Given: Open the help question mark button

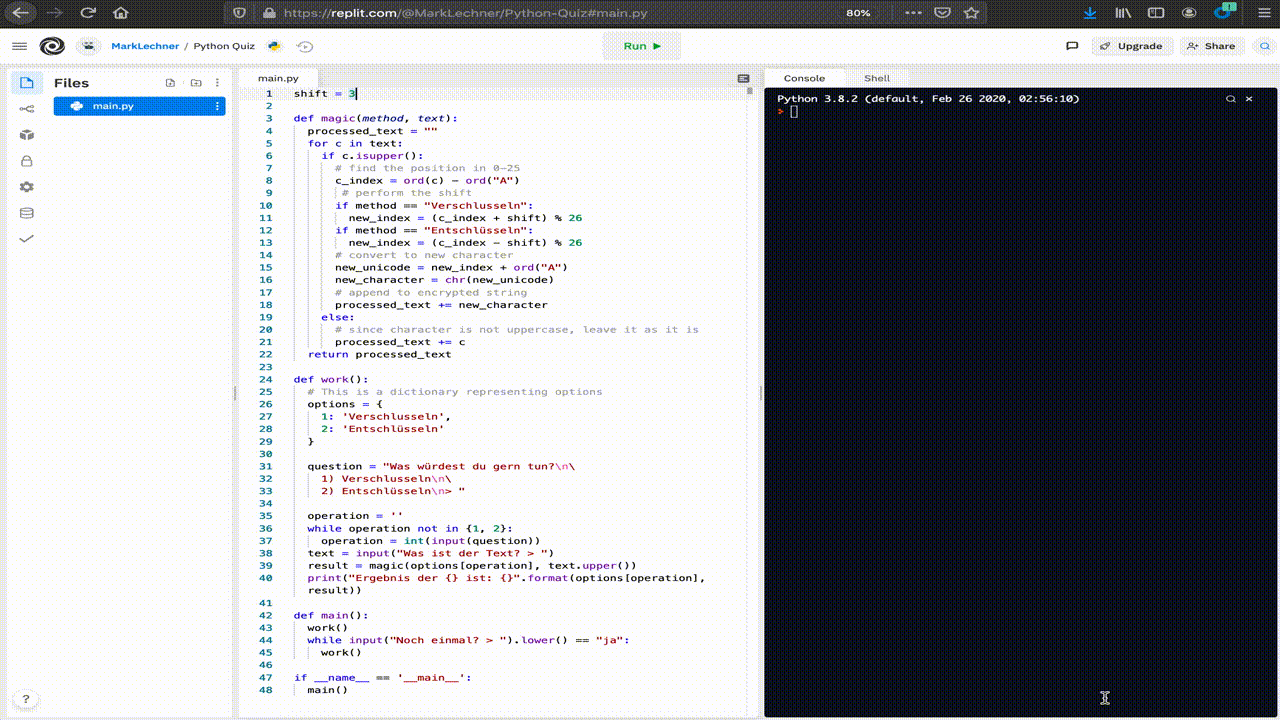Looking at the screenshot, I should coord(26,699).
